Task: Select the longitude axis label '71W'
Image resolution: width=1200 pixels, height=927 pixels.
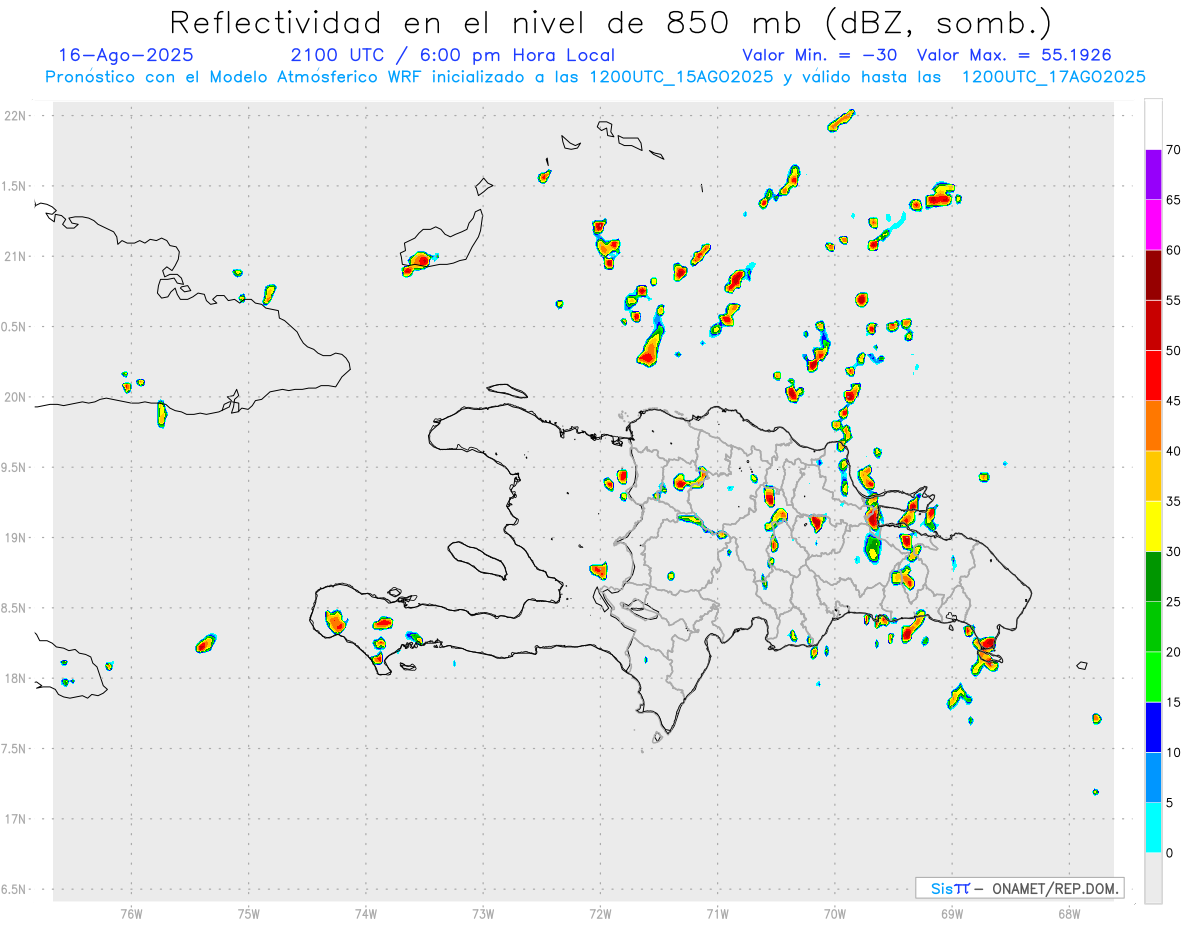Action: (x=717, y=913)
